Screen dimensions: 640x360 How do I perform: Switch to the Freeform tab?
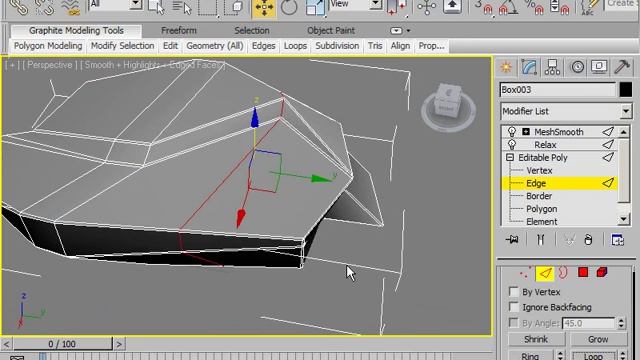[x=179, y=31]
